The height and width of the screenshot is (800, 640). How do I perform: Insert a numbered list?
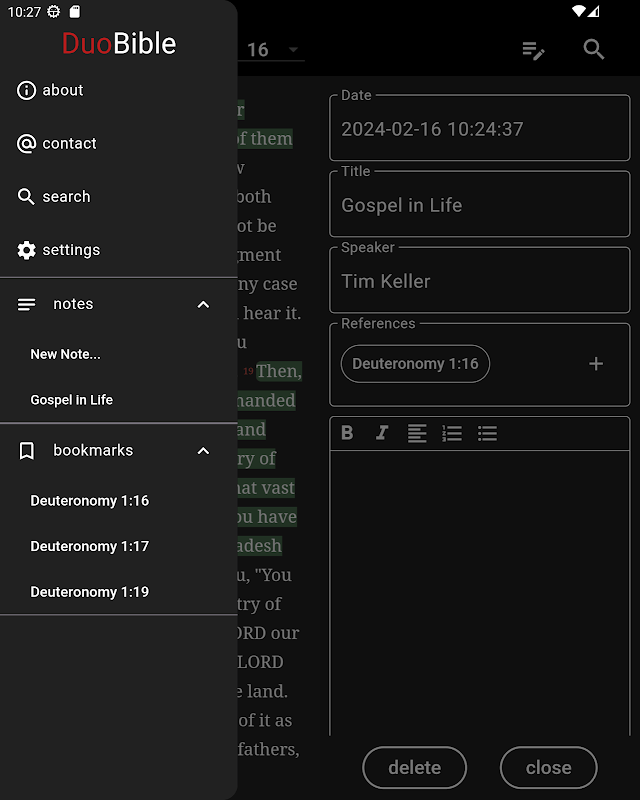[x=452, y=433]
